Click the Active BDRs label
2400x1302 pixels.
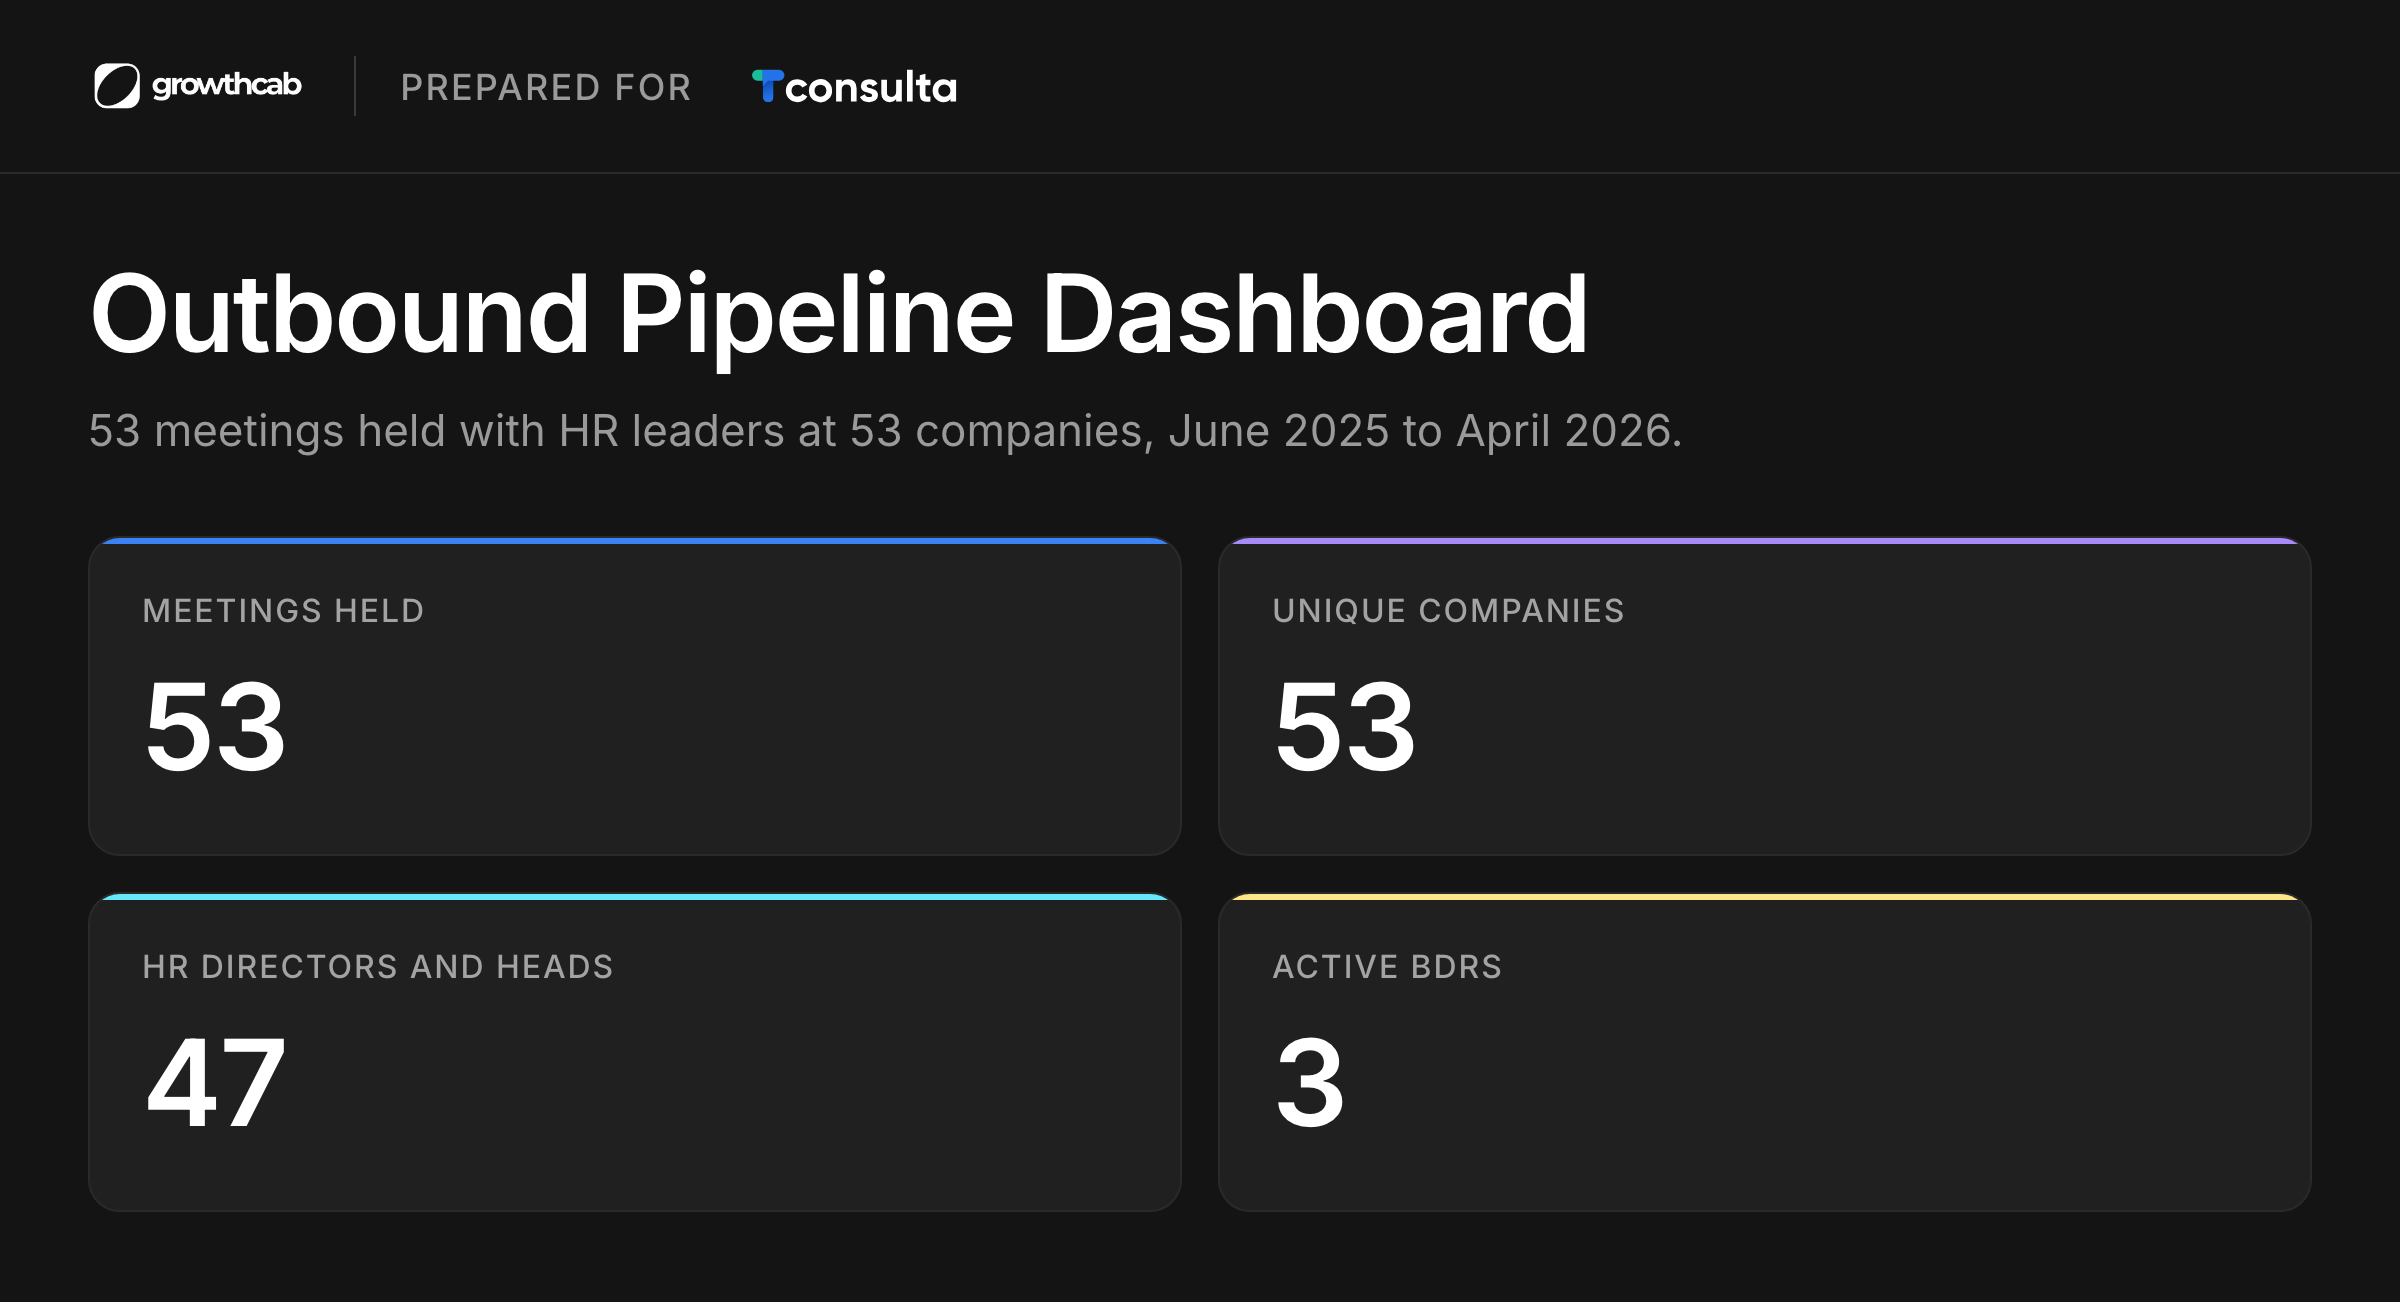(1387, 967)
